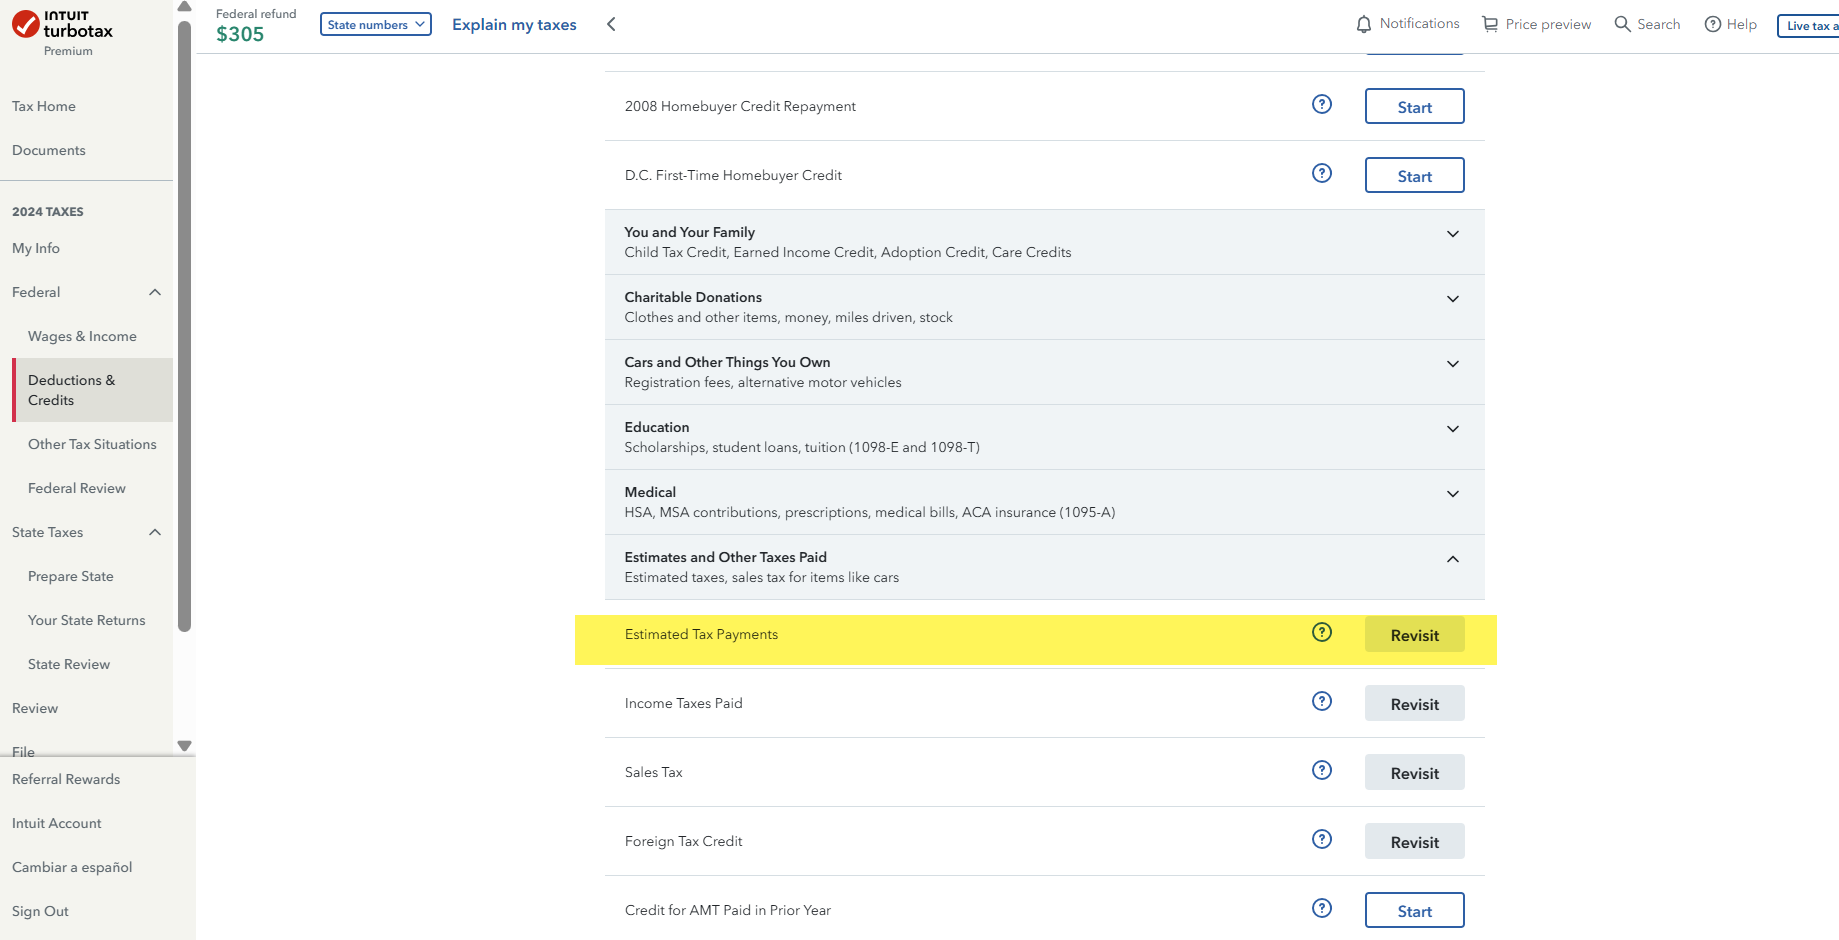Expand the You and Your Family section
This screenshot has height=940, width=1839.
[1452, 234]
